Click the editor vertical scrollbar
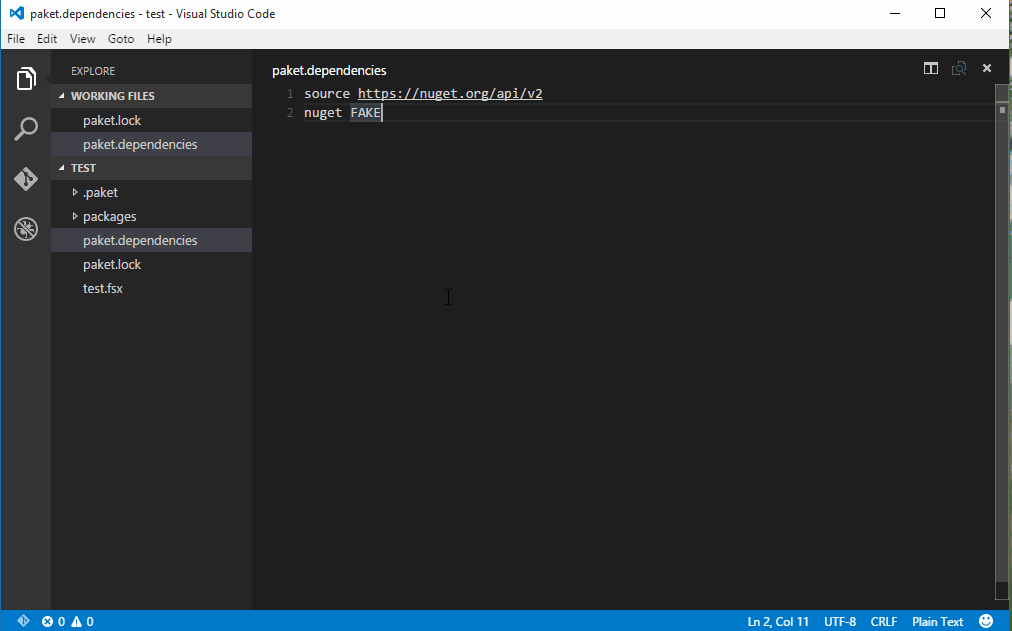Viewport: 1012px width, 631px height. [x=1002, y=342]
